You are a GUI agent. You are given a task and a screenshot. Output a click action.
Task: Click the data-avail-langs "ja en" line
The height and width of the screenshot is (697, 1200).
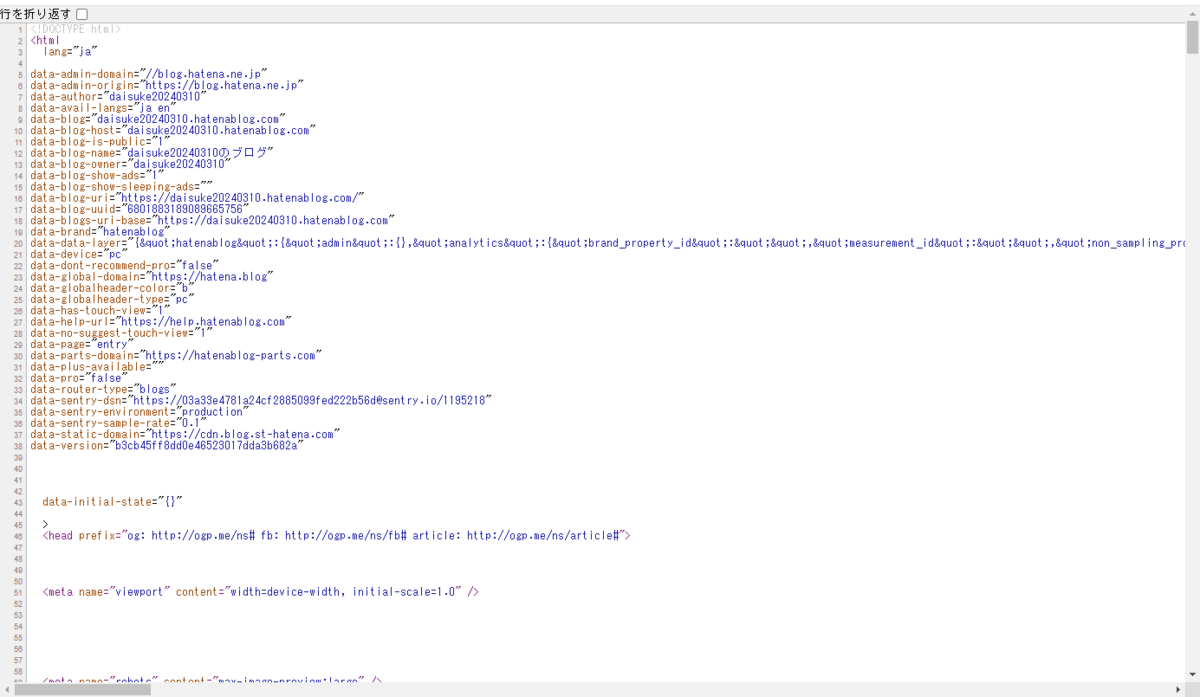pyautogui.click(x=105, y=108)
